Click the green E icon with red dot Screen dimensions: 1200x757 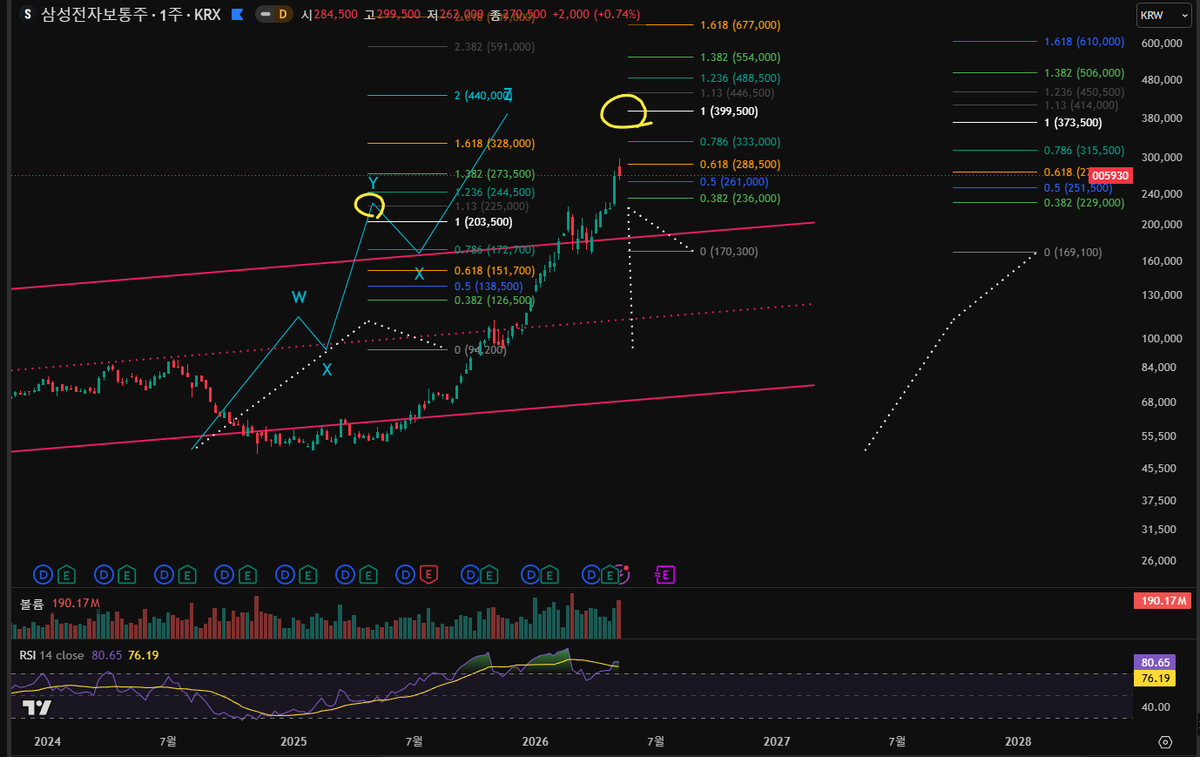pos(612,574)
